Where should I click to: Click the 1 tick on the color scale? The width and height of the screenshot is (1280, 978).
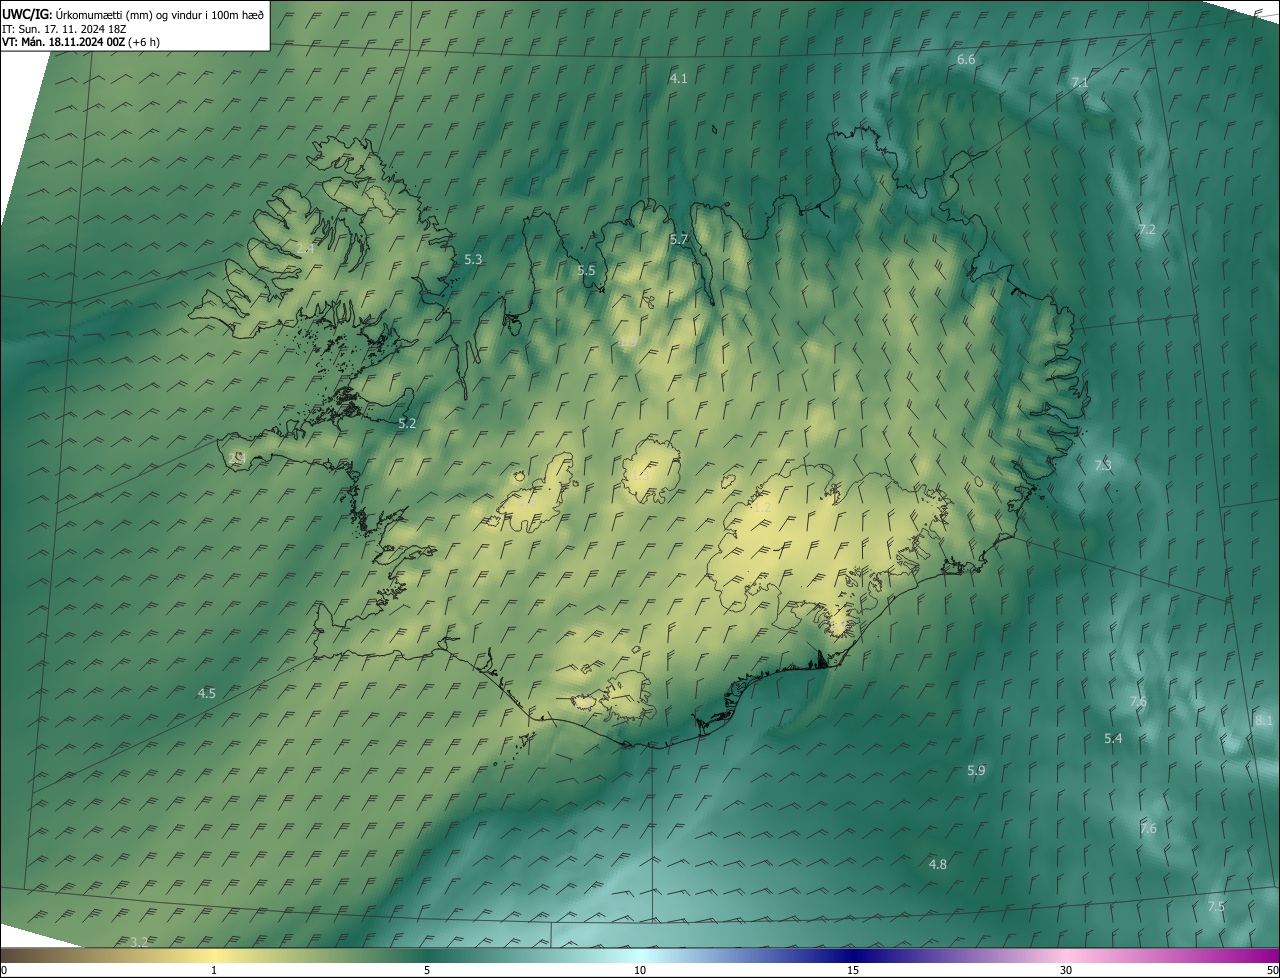(214, 970)
